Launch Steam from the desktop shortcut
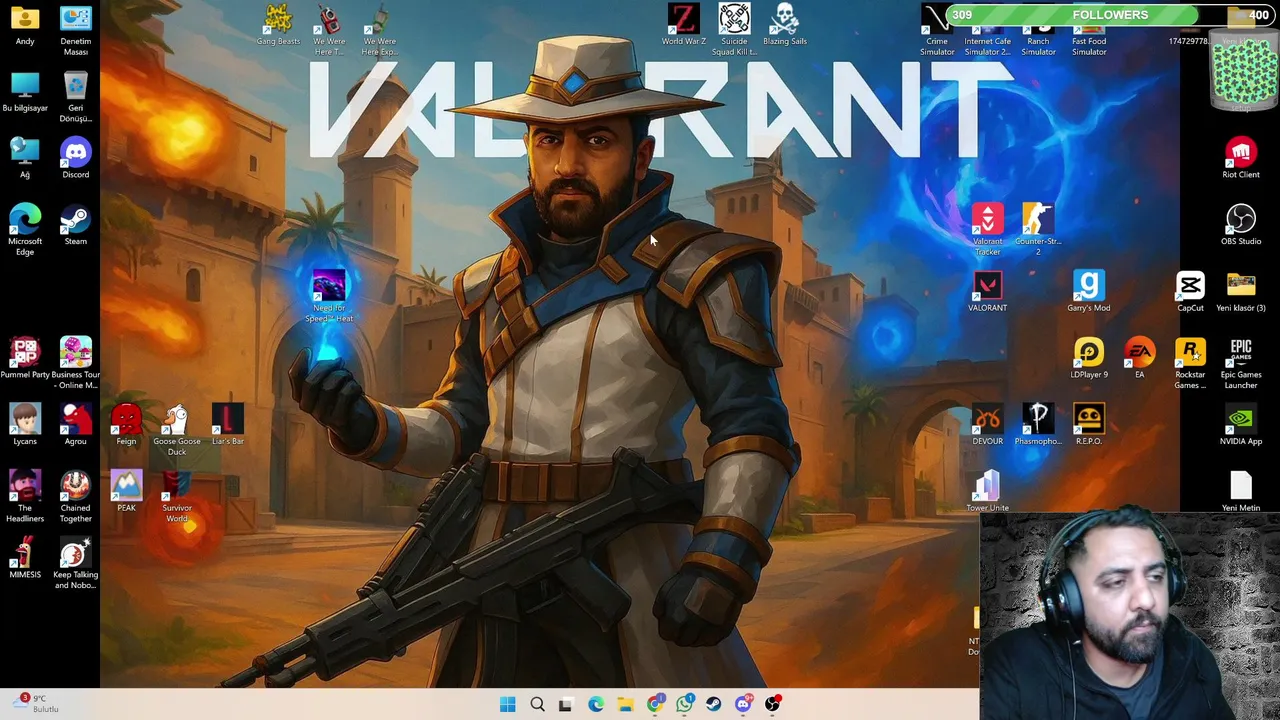The width and height of the screenshot is (1280, 720). click(75, 225)
